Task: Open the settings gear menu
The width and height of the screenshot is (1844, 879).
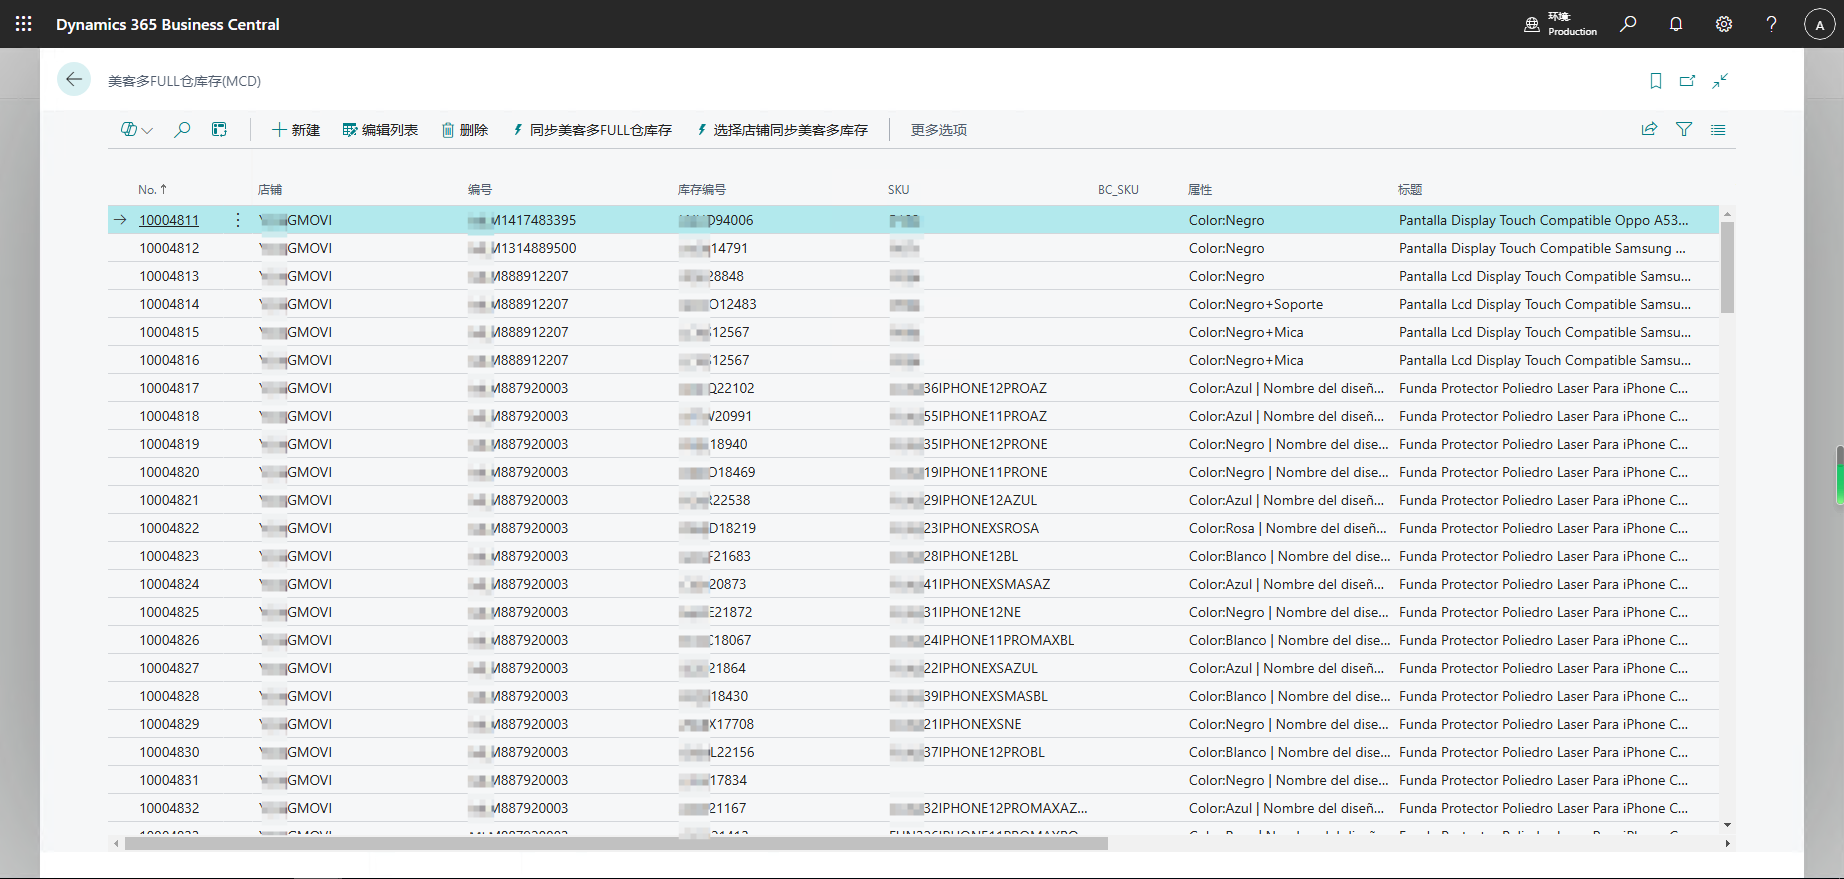Action: click(1724, 24)
